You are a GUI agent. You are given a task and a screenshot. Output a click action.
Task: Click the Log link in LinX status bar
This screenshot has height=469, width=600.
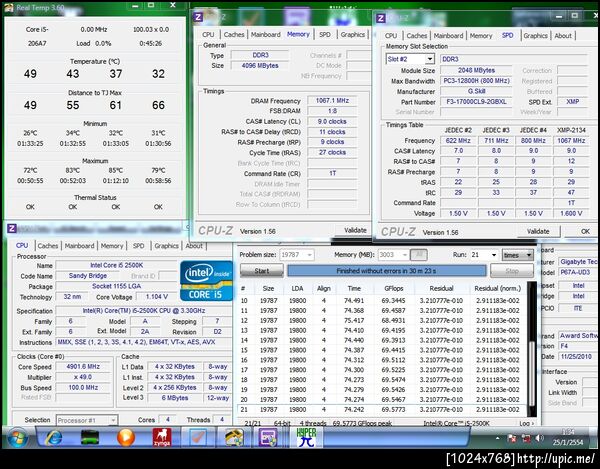[x=526, y=423]
